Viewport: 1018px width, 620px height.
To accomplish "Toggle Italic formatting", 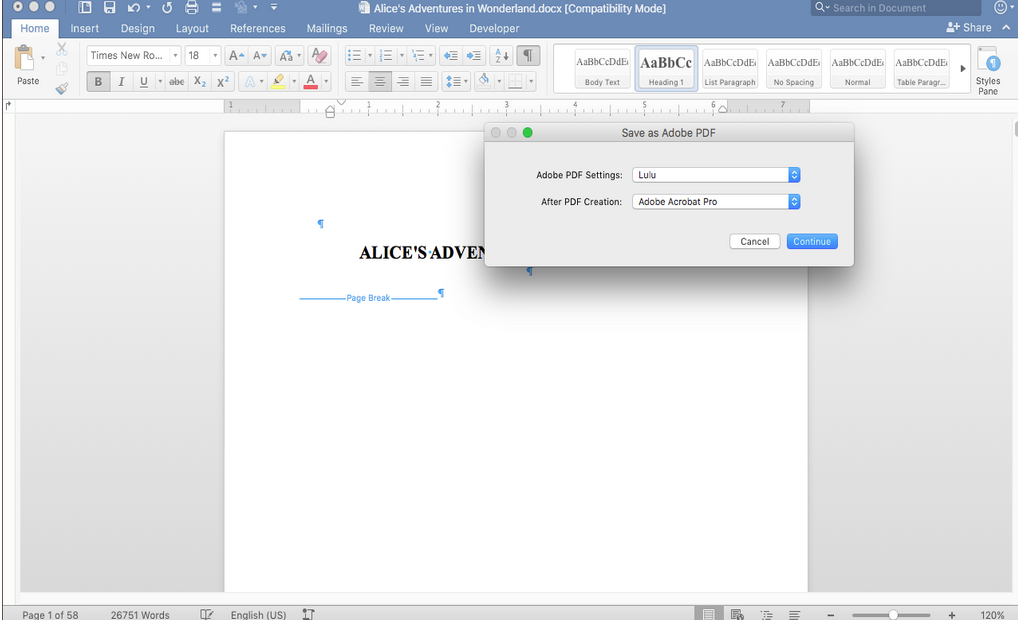I will (121, 82).
